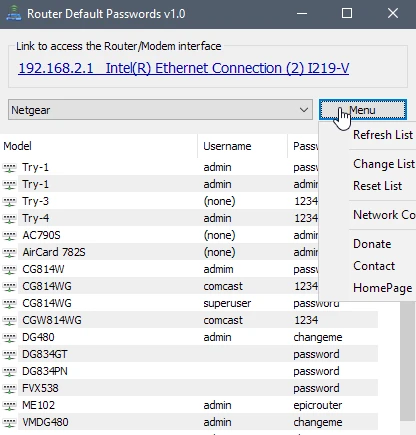Click the dropdown arrow of brand combo box

304,110
